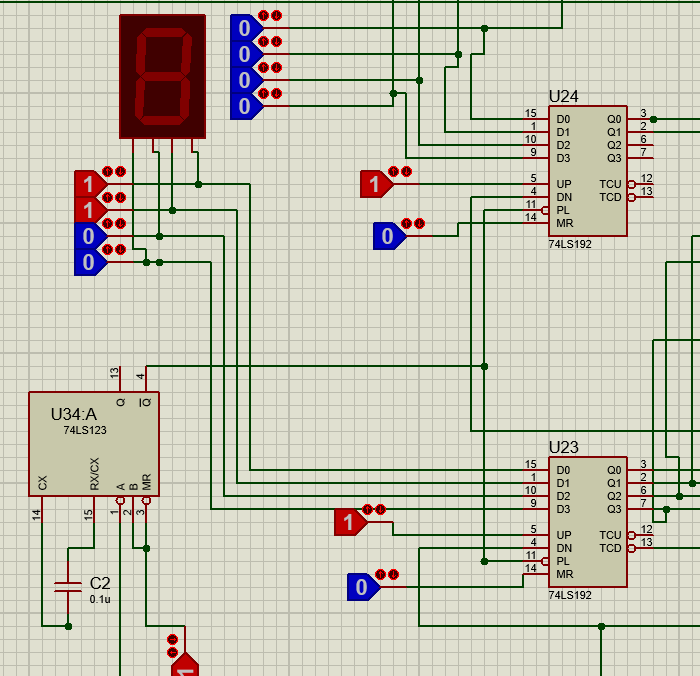Click the RX/CX pin label on U34:A
The height and width of the screenshot is (676, 700).
pos(94,474)
